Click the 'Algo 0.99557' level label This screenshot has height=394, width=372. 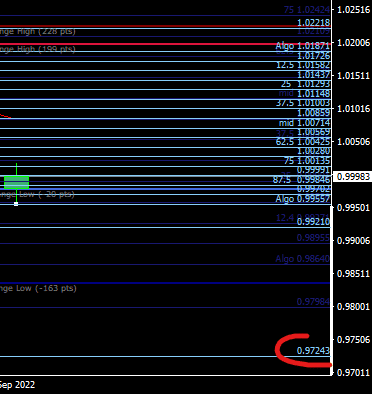click(303, 199)
